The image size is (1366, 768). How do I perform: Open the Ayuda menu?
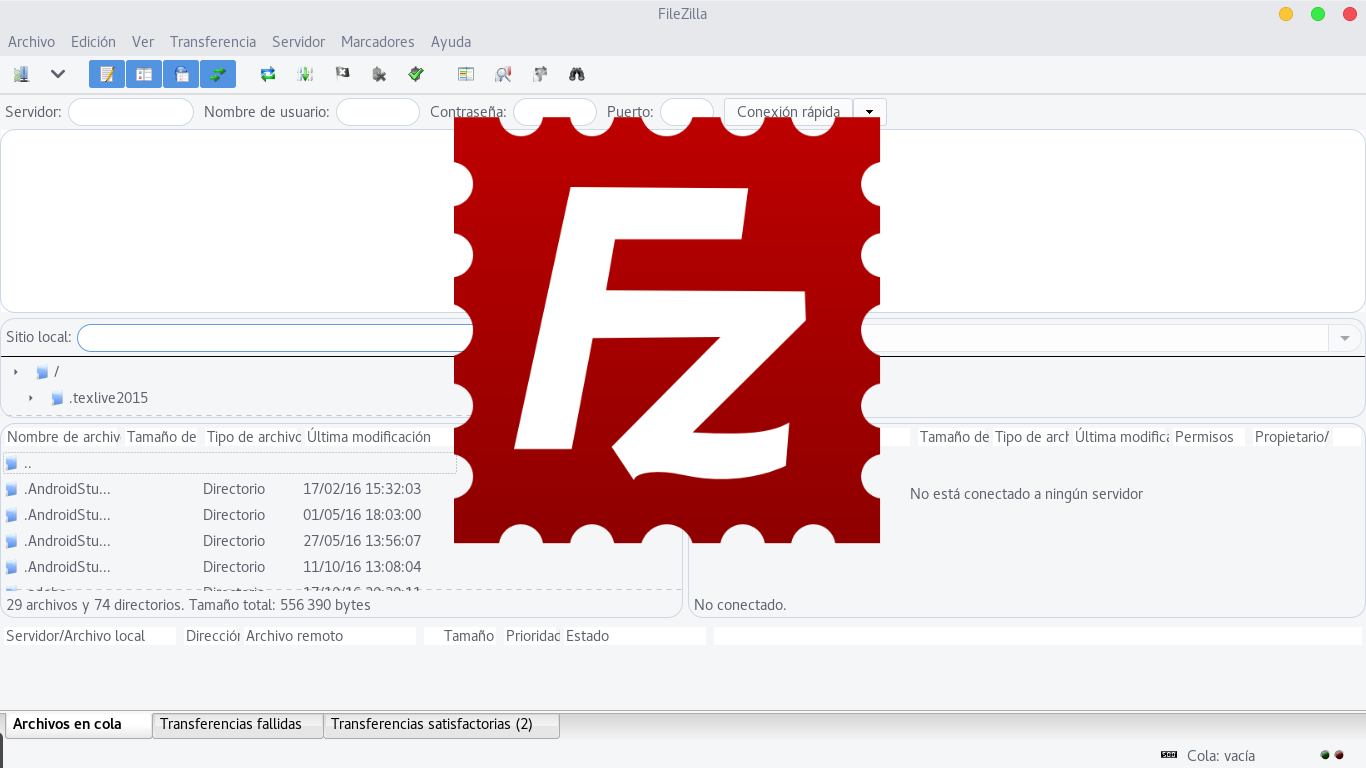[x=451, y=42]
